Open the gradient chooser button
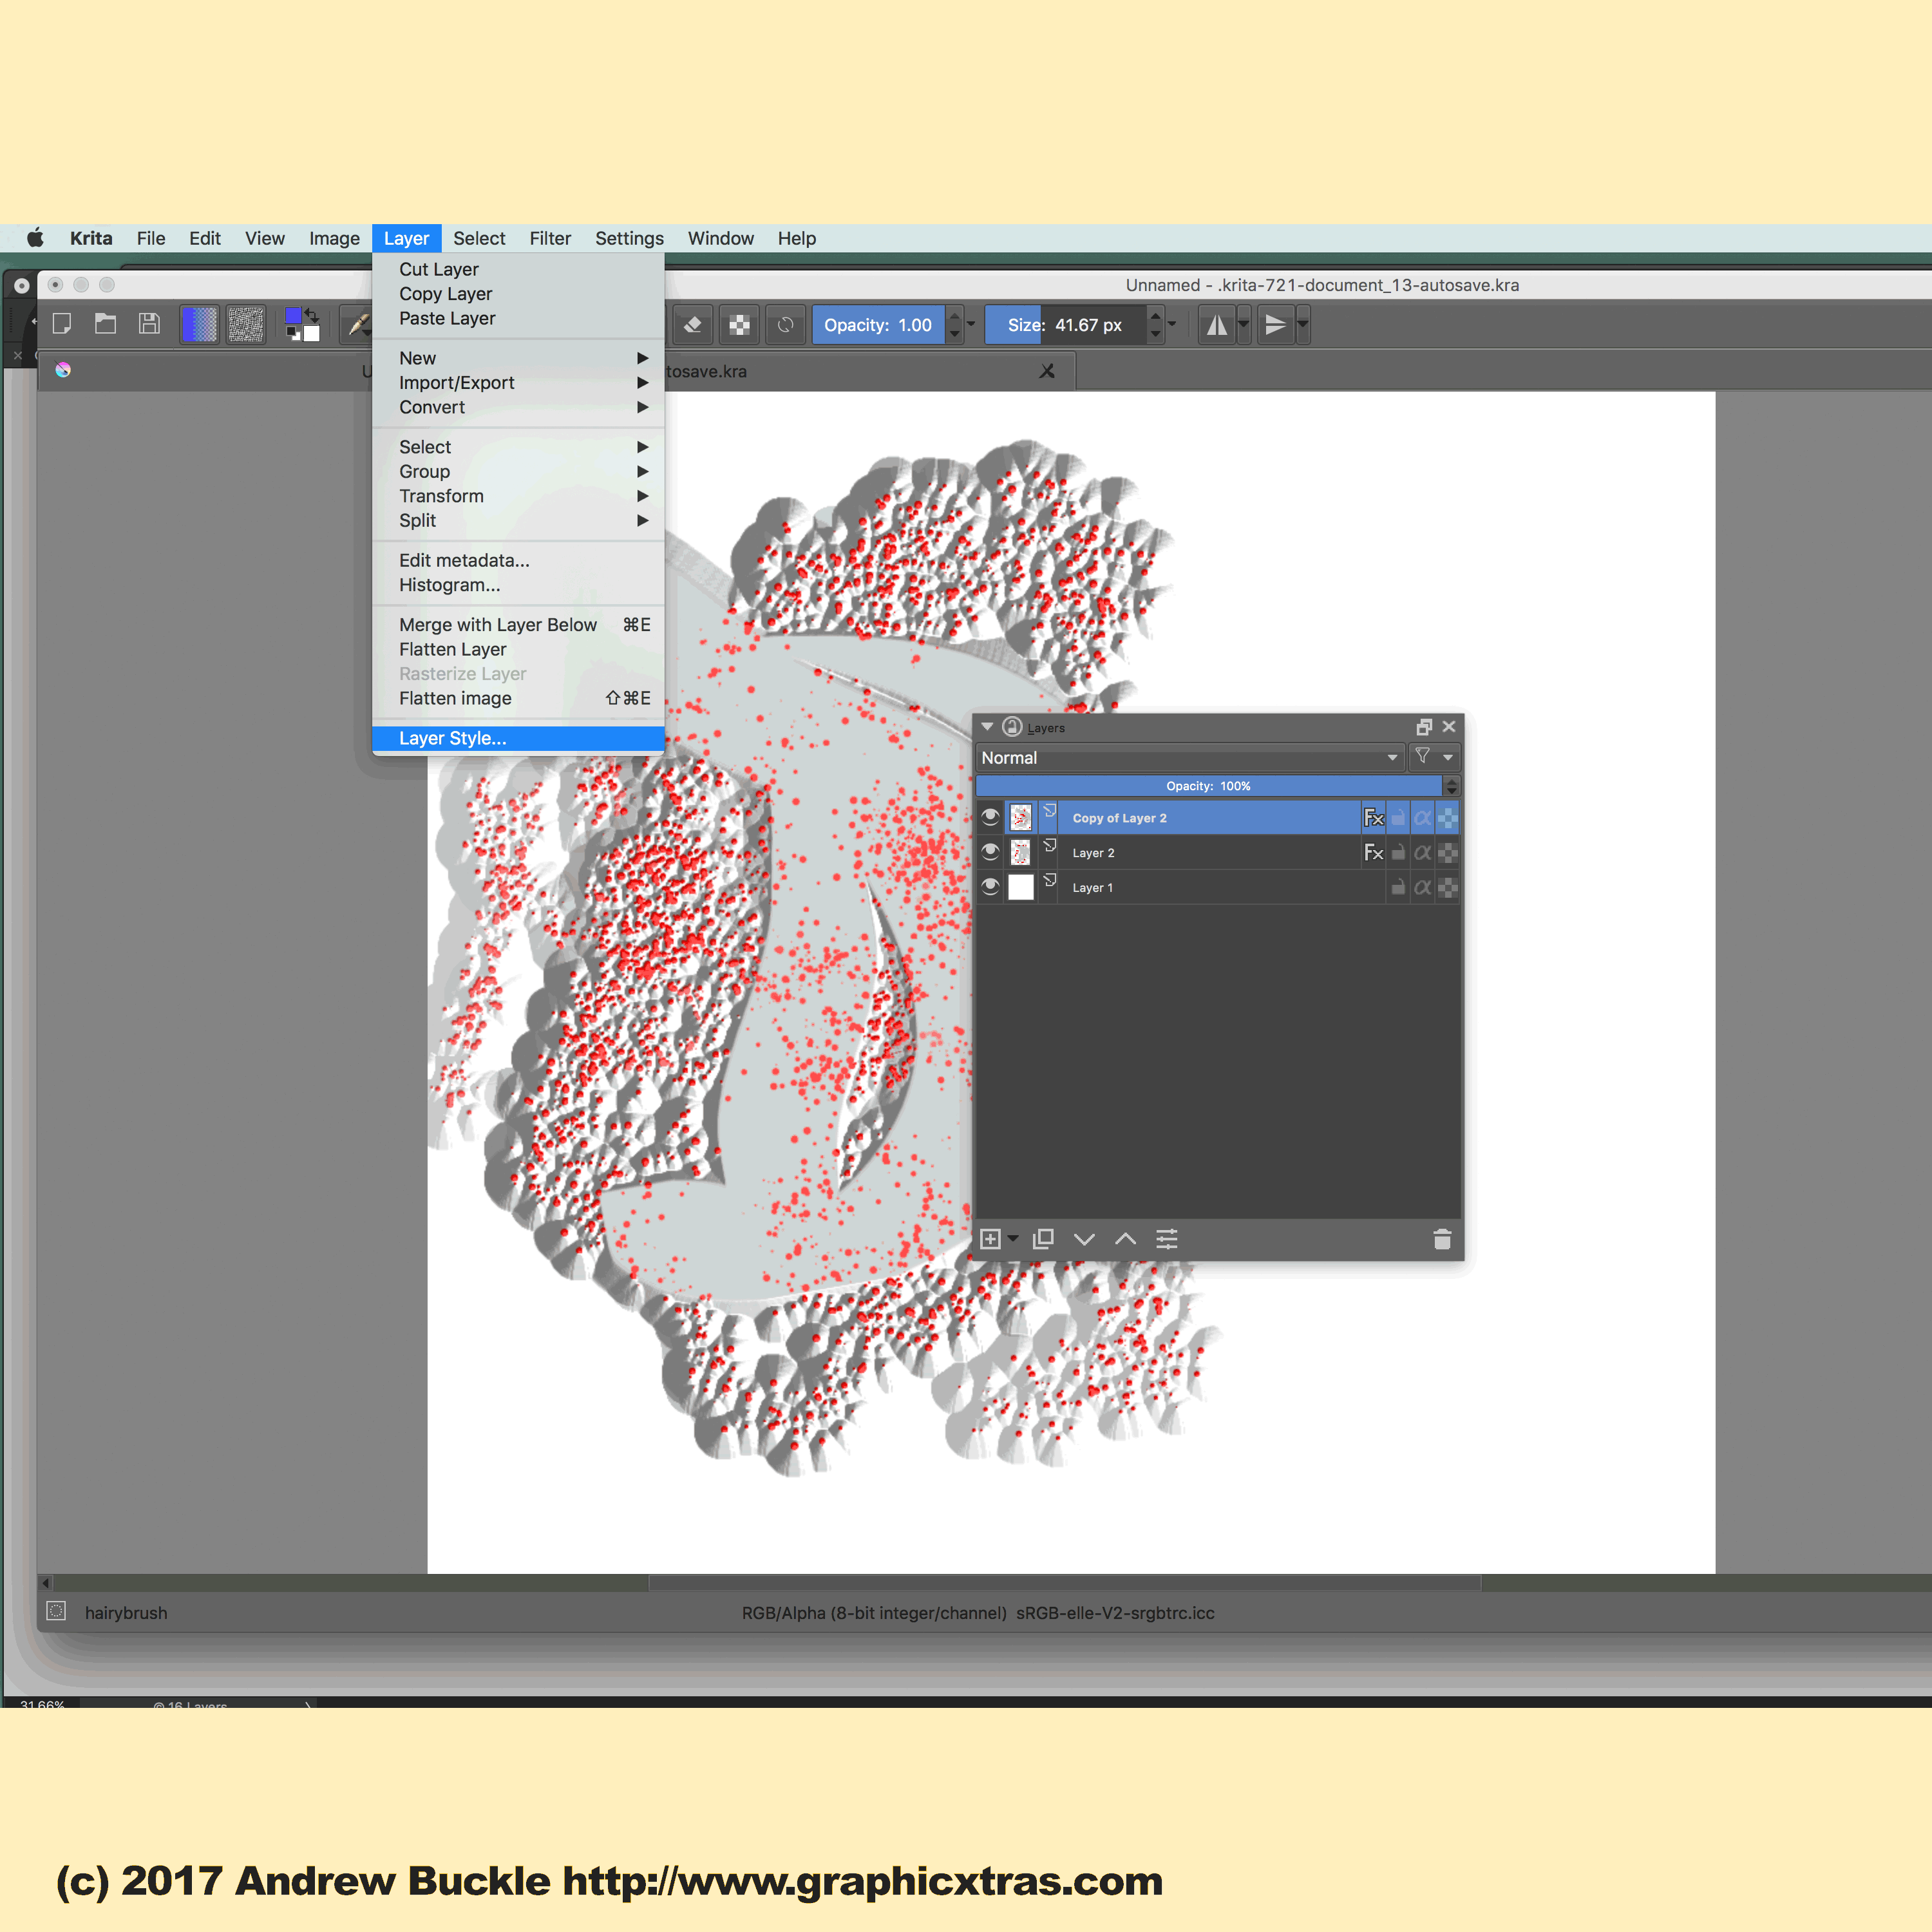 199,325
